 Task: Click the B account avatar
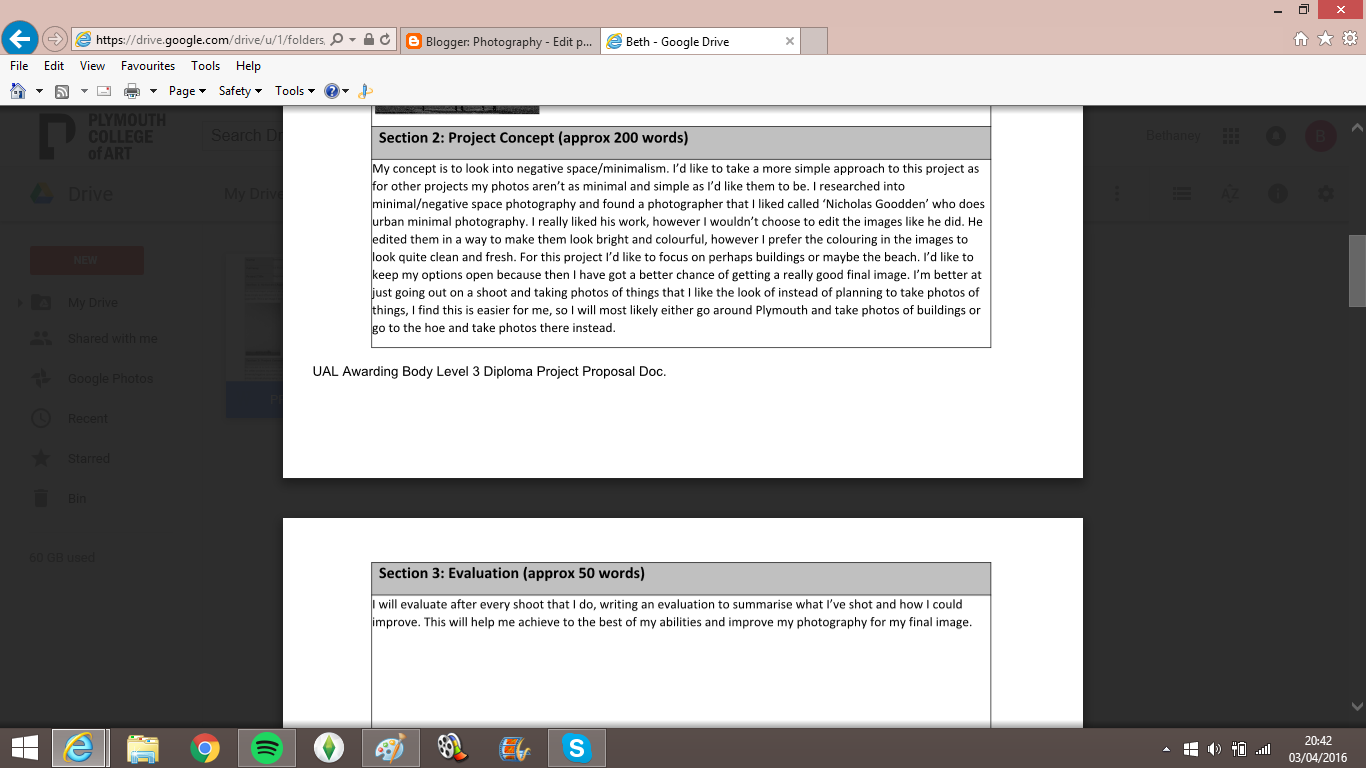[x=1320, y=136]
